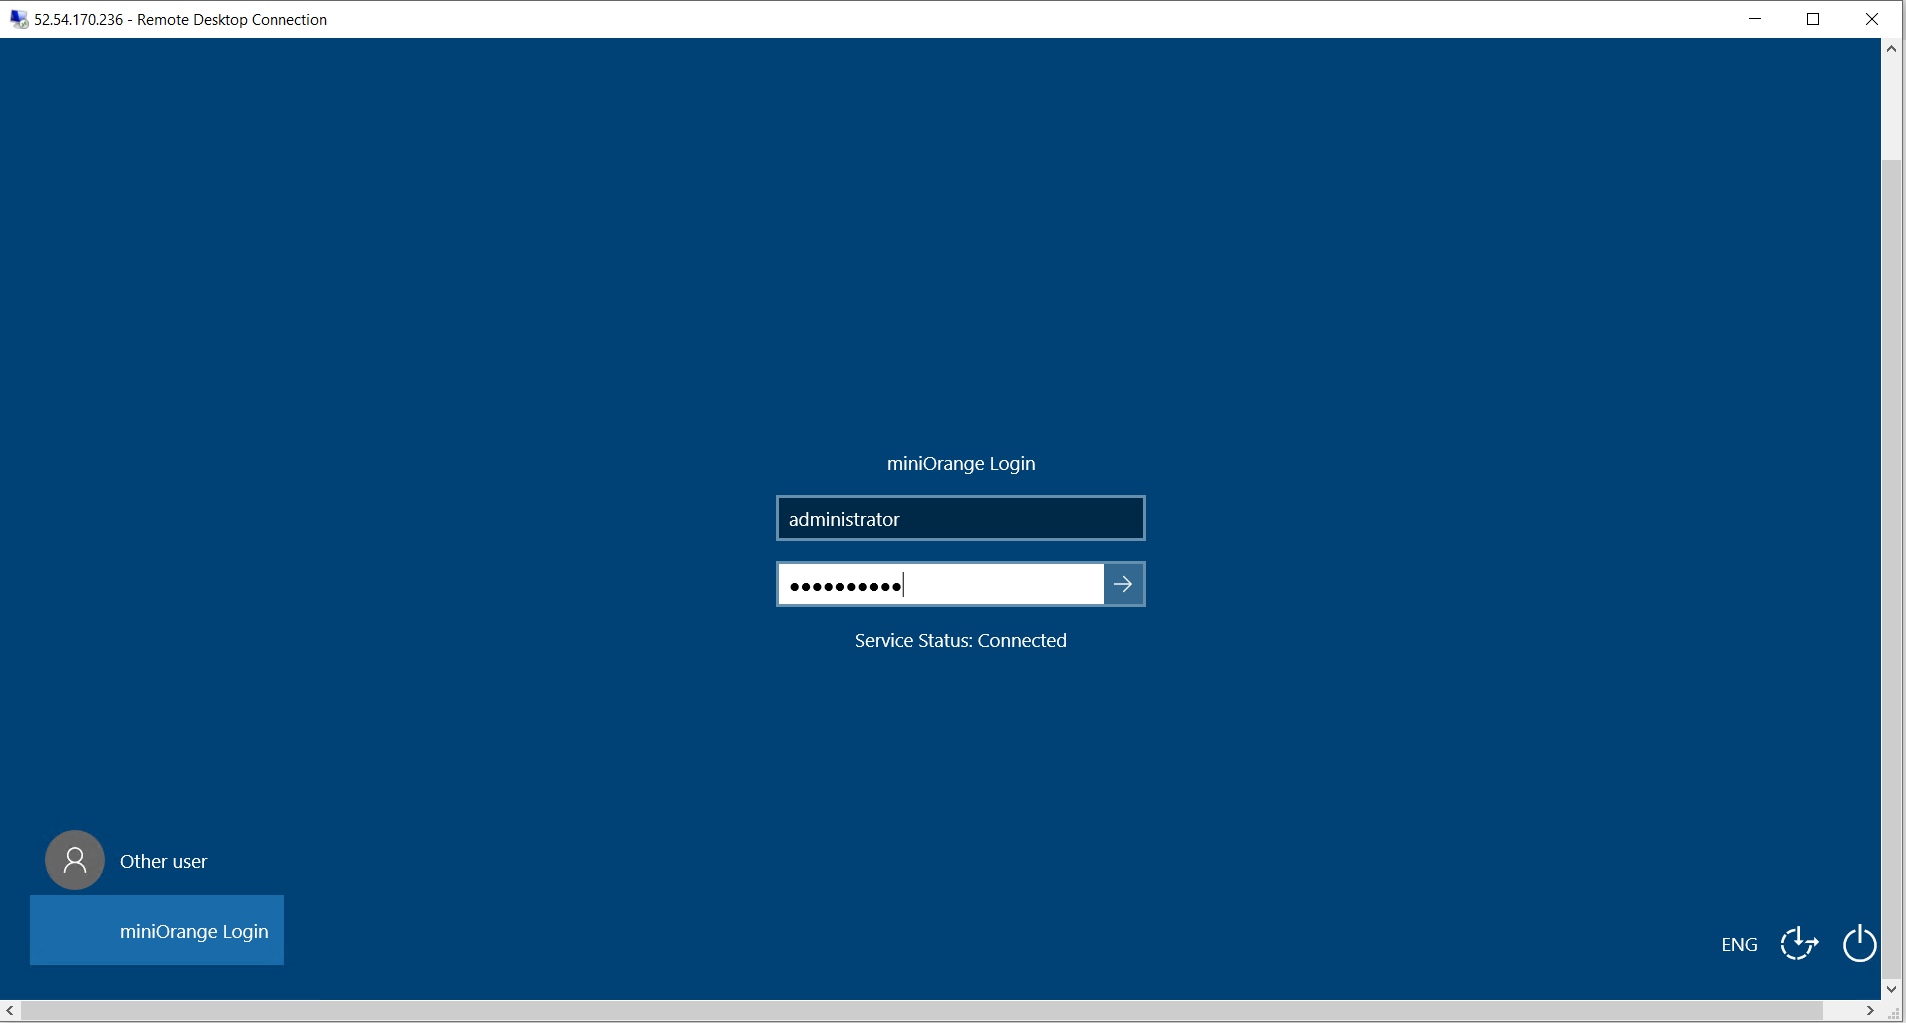Click the ENG input language indicator
1906x1023 pixels.
pos(1739,945)
